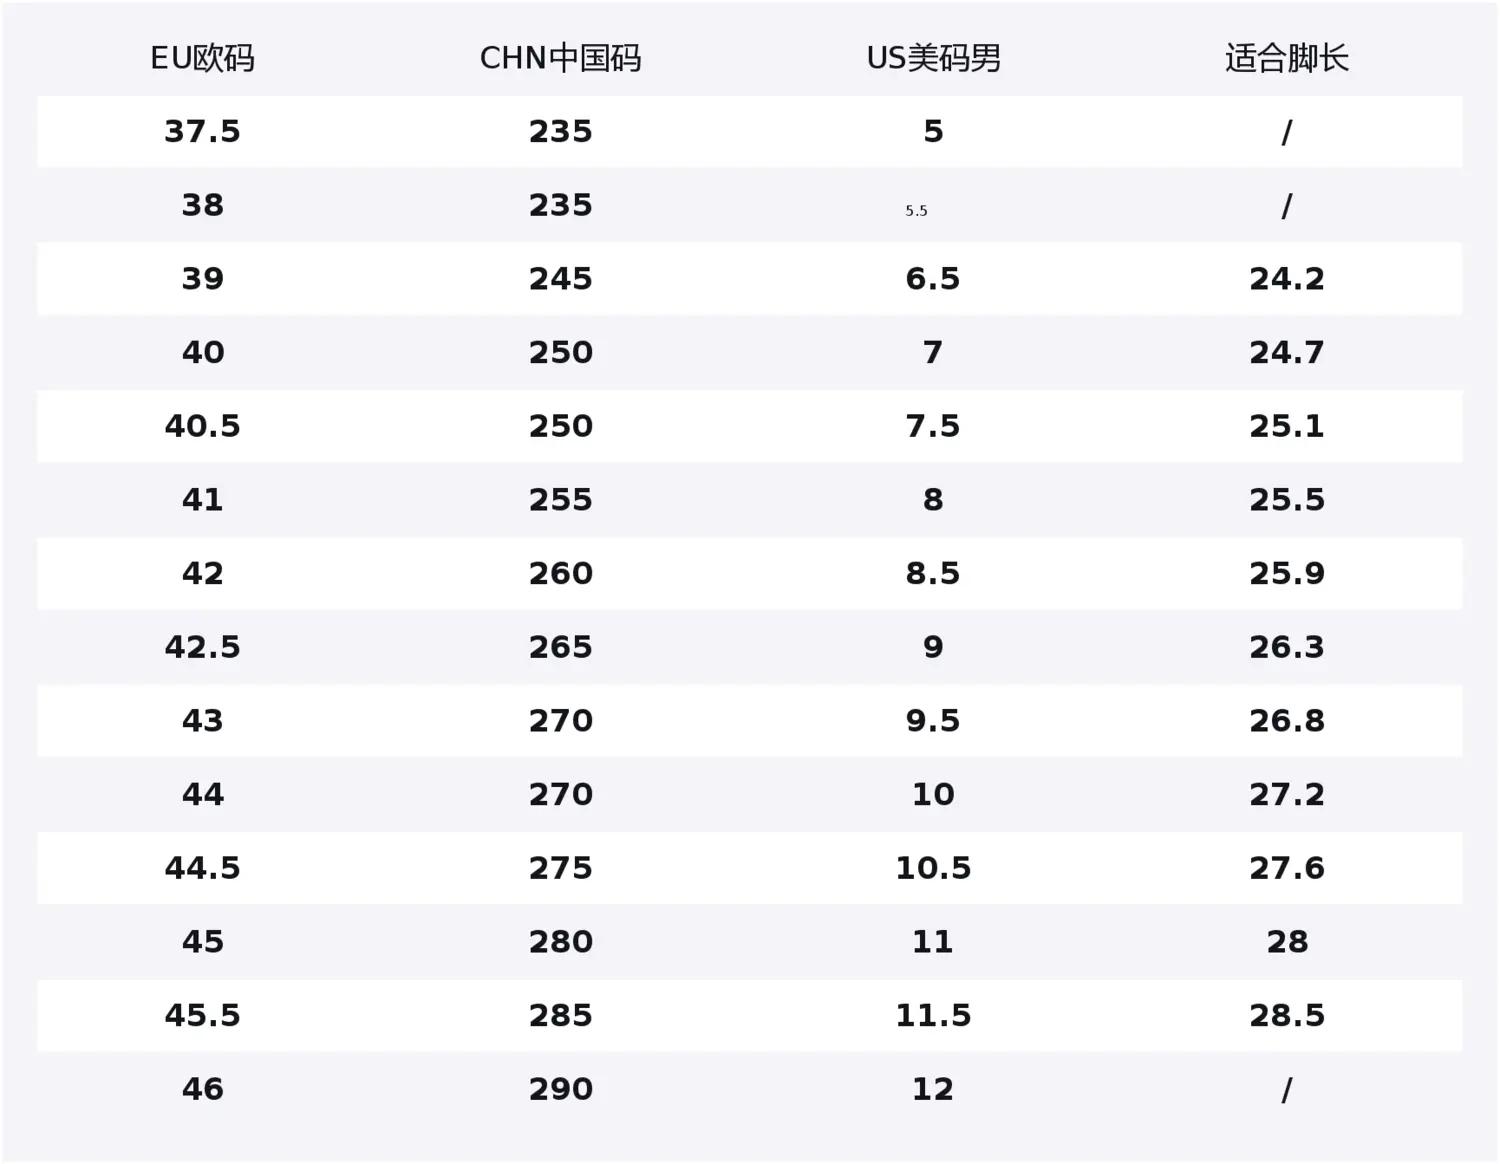The width and height of the screenshot is (1500, 1164).
Task: Select CHN size 260 cell
Action: 560,574
